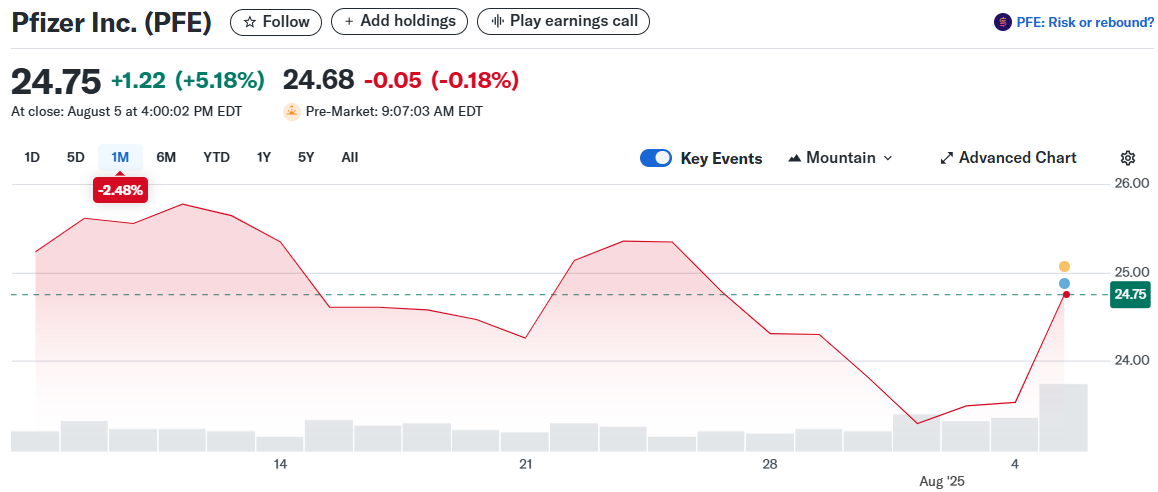Click the Pre-Market 9:07:03 AM EDT timestamp
Screen dimensions: 1158x492
394,112
